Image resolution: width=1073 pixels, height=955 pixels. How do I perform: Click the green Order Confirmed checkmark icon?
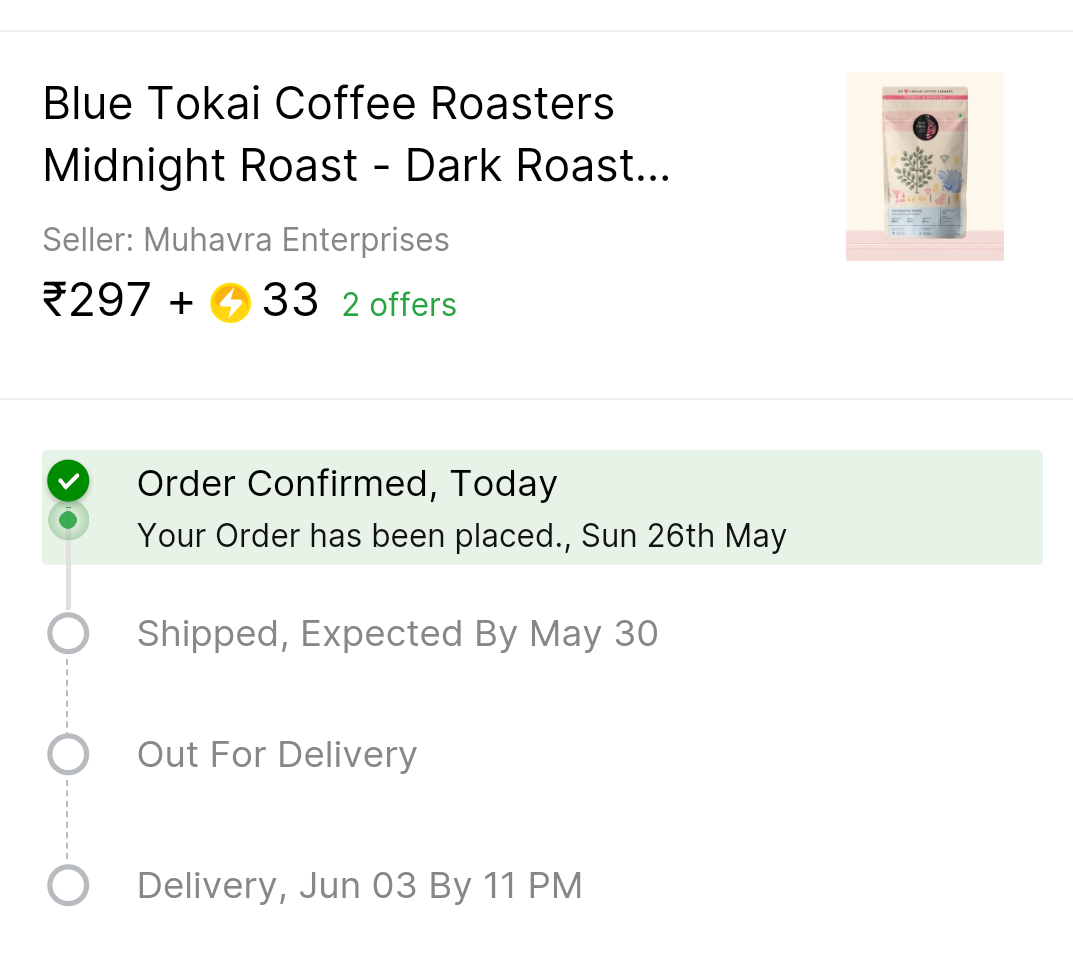point(68,482)
